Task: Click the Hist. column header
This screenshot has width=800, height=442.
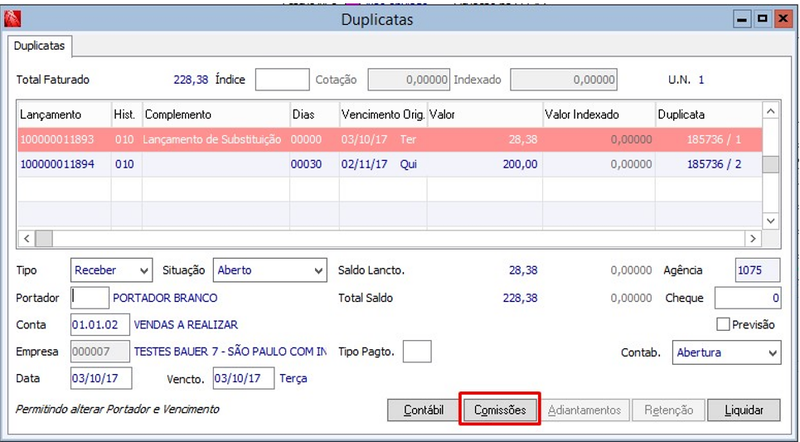Action: tap(127, 114)
